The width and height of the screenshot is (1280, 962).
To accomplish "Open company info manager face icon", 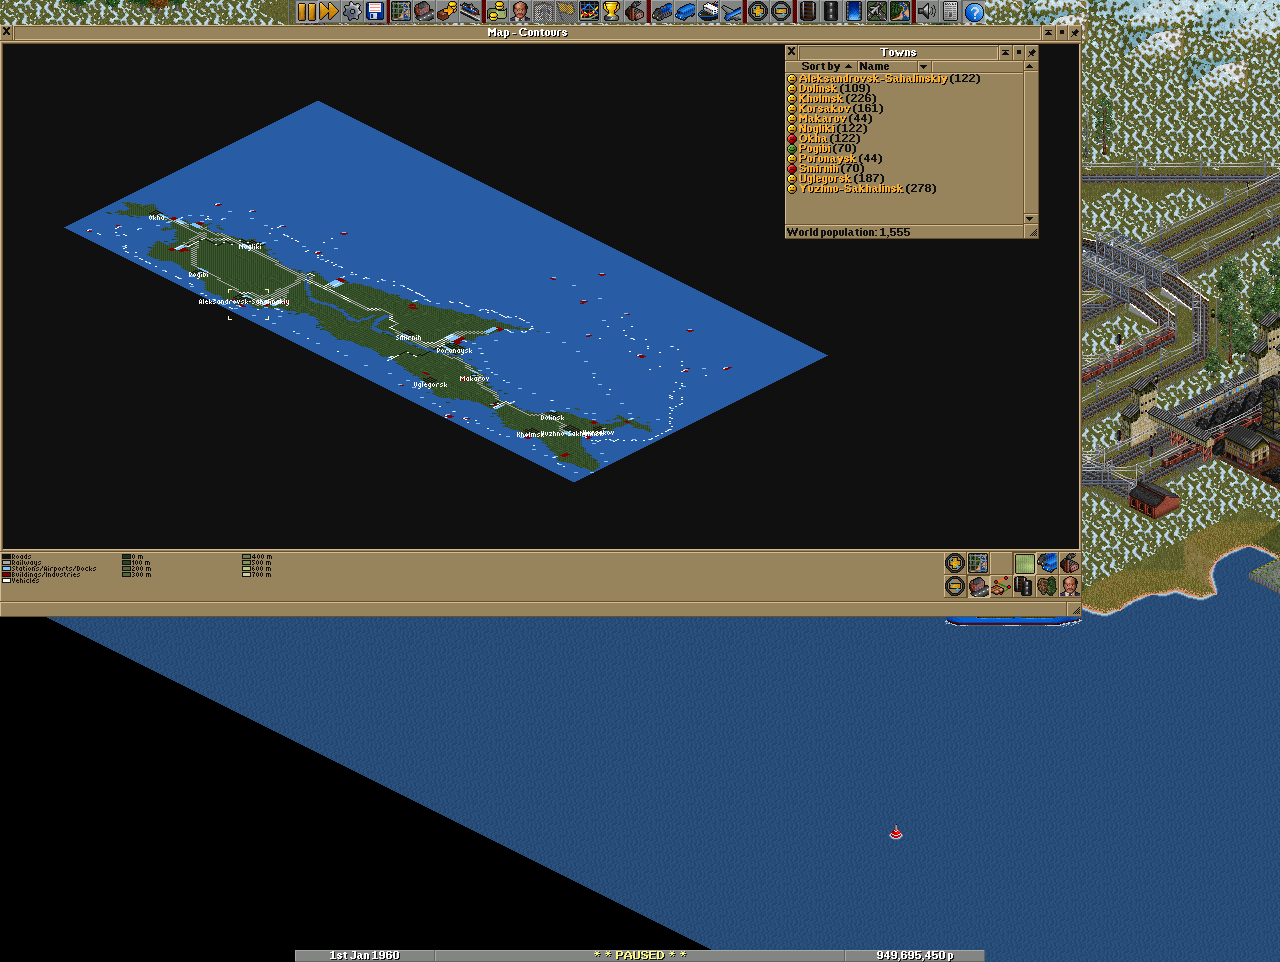I will (521, 12).
